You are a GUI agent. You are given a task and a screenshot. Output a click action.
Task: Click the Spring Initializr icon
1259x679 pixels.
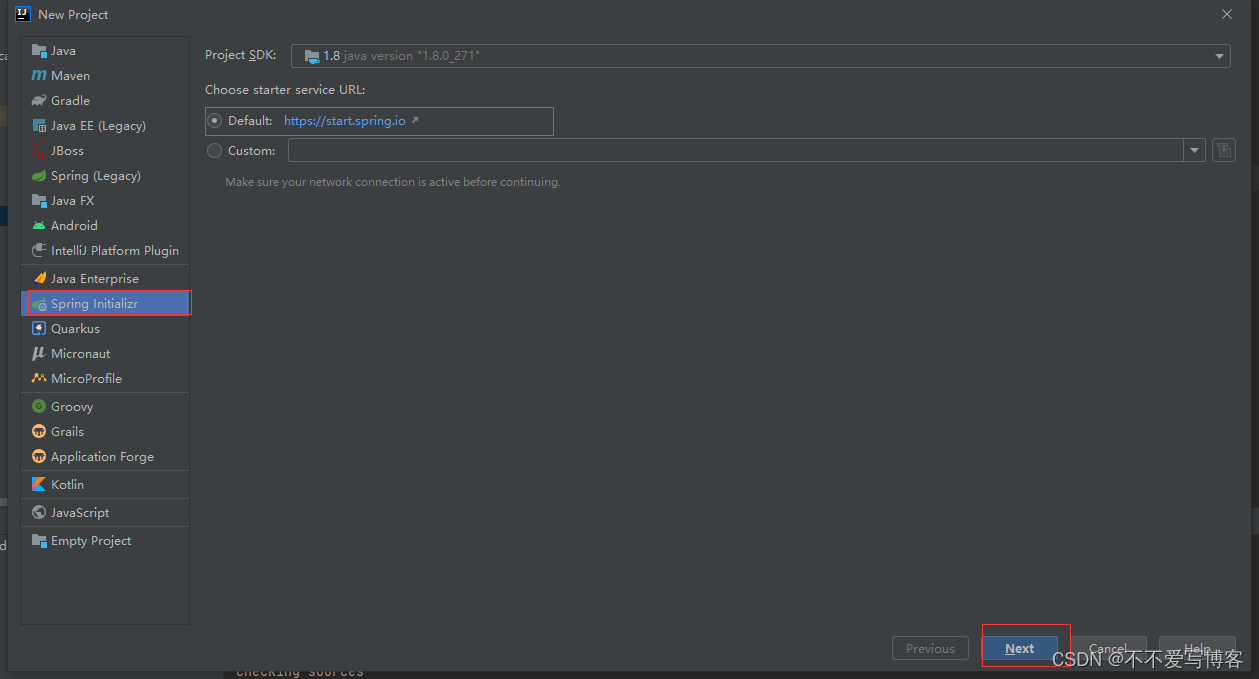39,304
